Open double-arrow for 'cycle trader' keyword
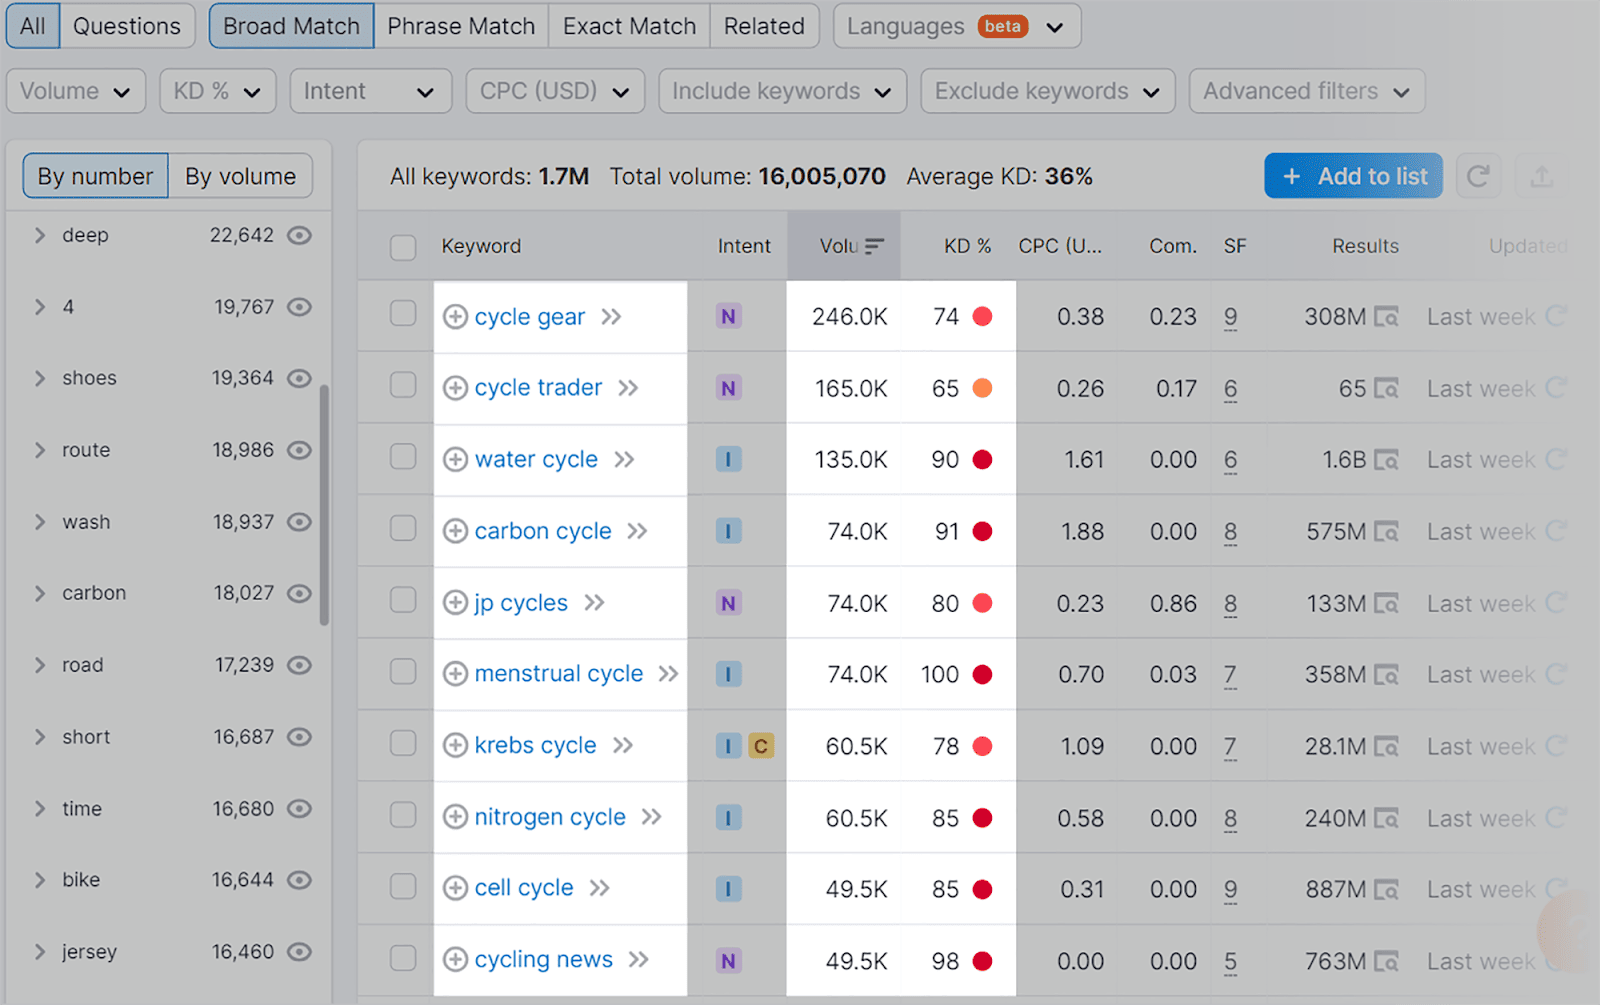The image size is (1600, 1005). [x=628, y=388]
